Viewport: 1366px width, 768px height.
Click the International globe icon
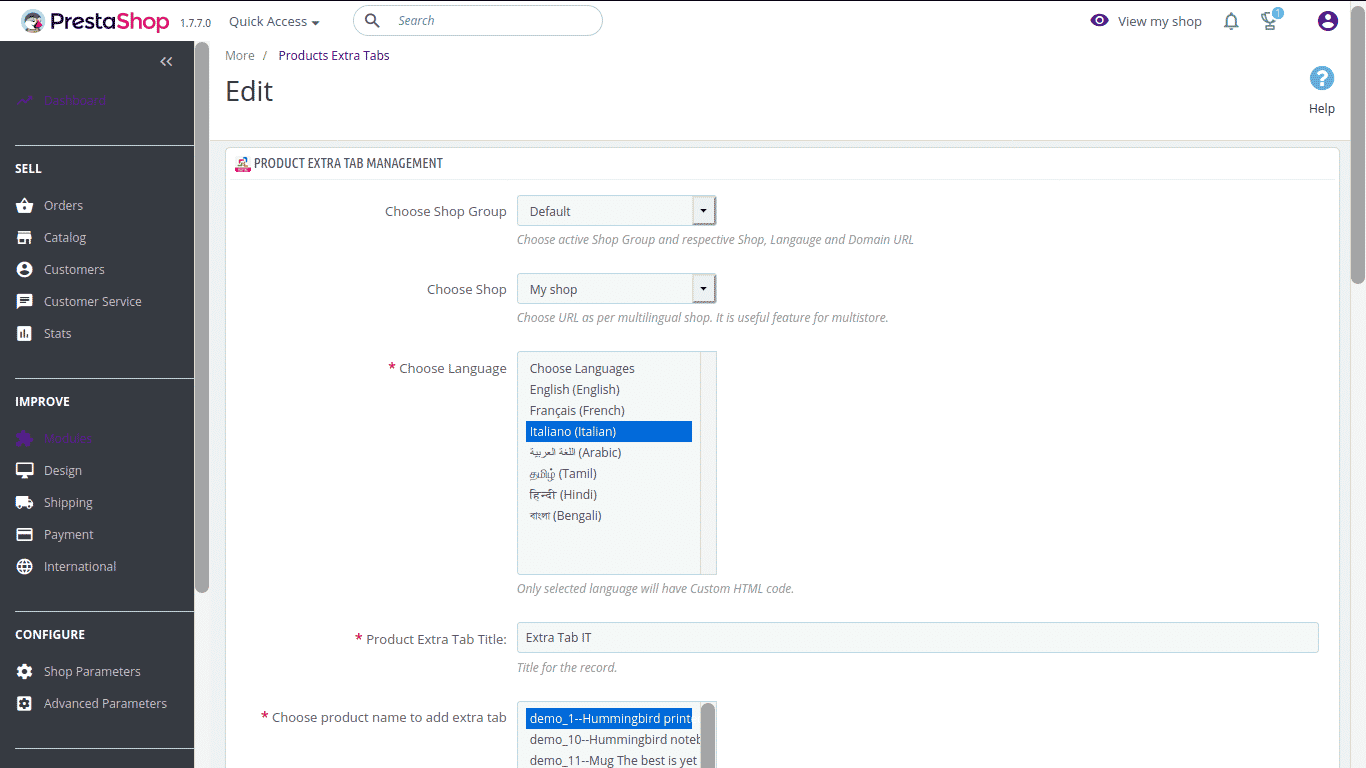point(25,567)
